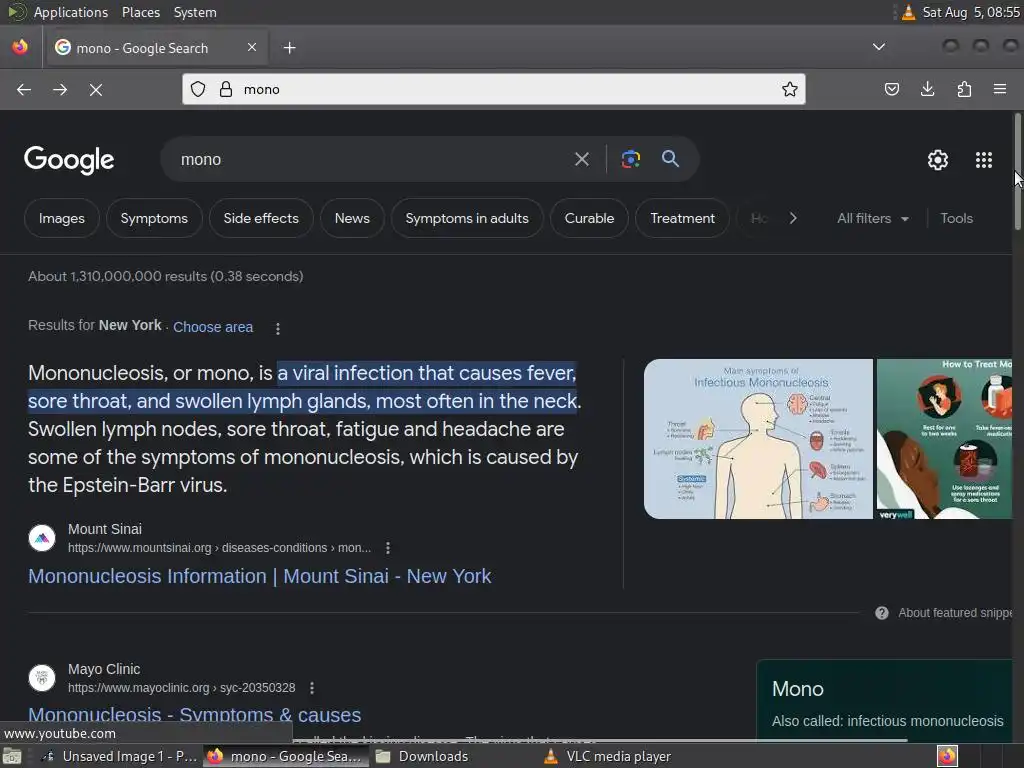Open Mononucleosis Information Mount Sinai link
Viewport: 1024px width, 768px height.
click(x=260, y=576)
